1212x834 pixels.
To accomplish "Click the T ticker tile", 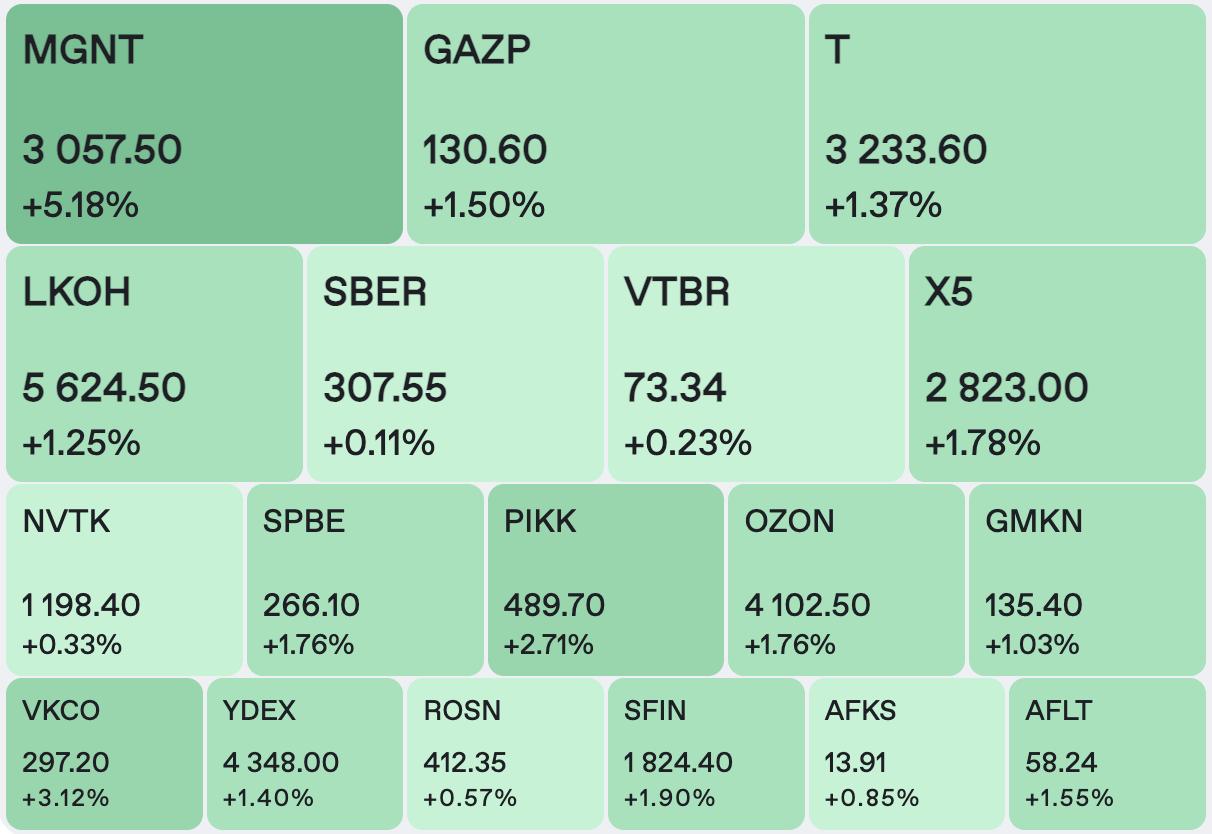I will point(1006,123).
